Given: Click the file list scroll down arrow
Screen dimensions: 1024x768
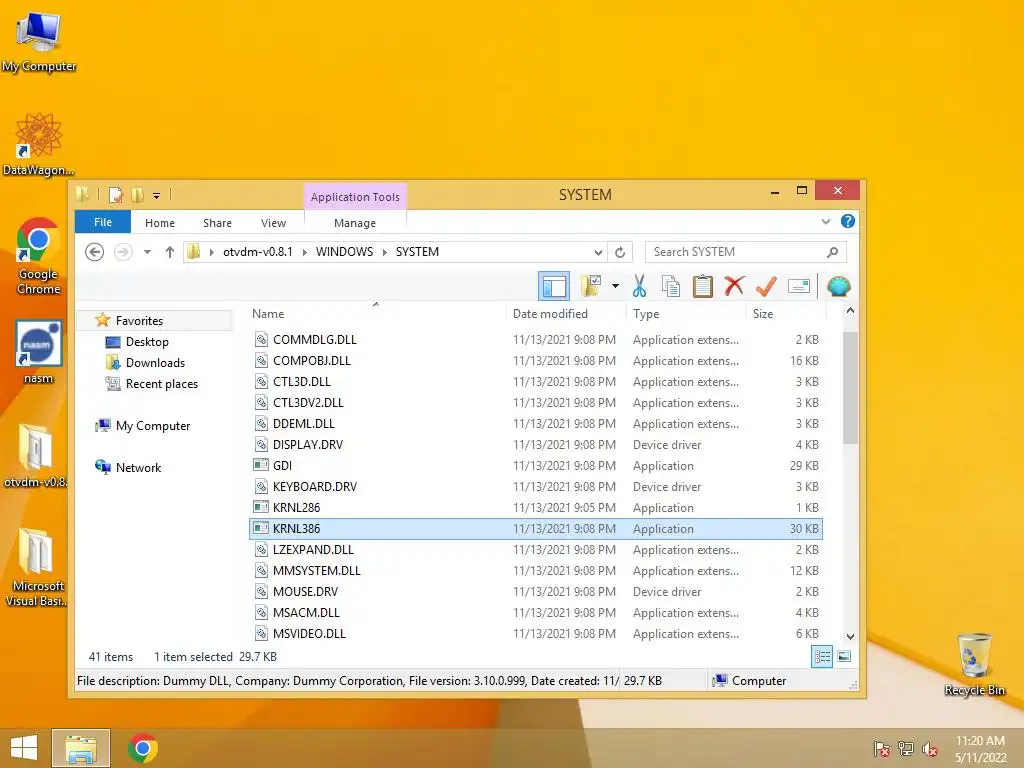Looking at the screenshot, I should click(x=850, y=636).
